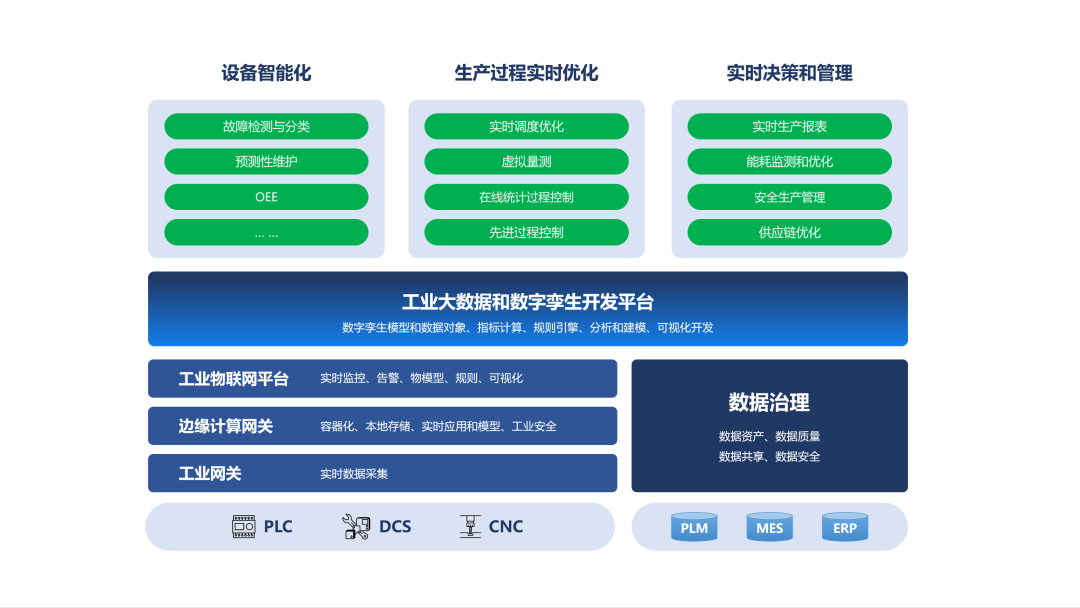Viewport: 1080px width, 608px height.
Task: Select the OEE green pill
Action: point(267,197)
